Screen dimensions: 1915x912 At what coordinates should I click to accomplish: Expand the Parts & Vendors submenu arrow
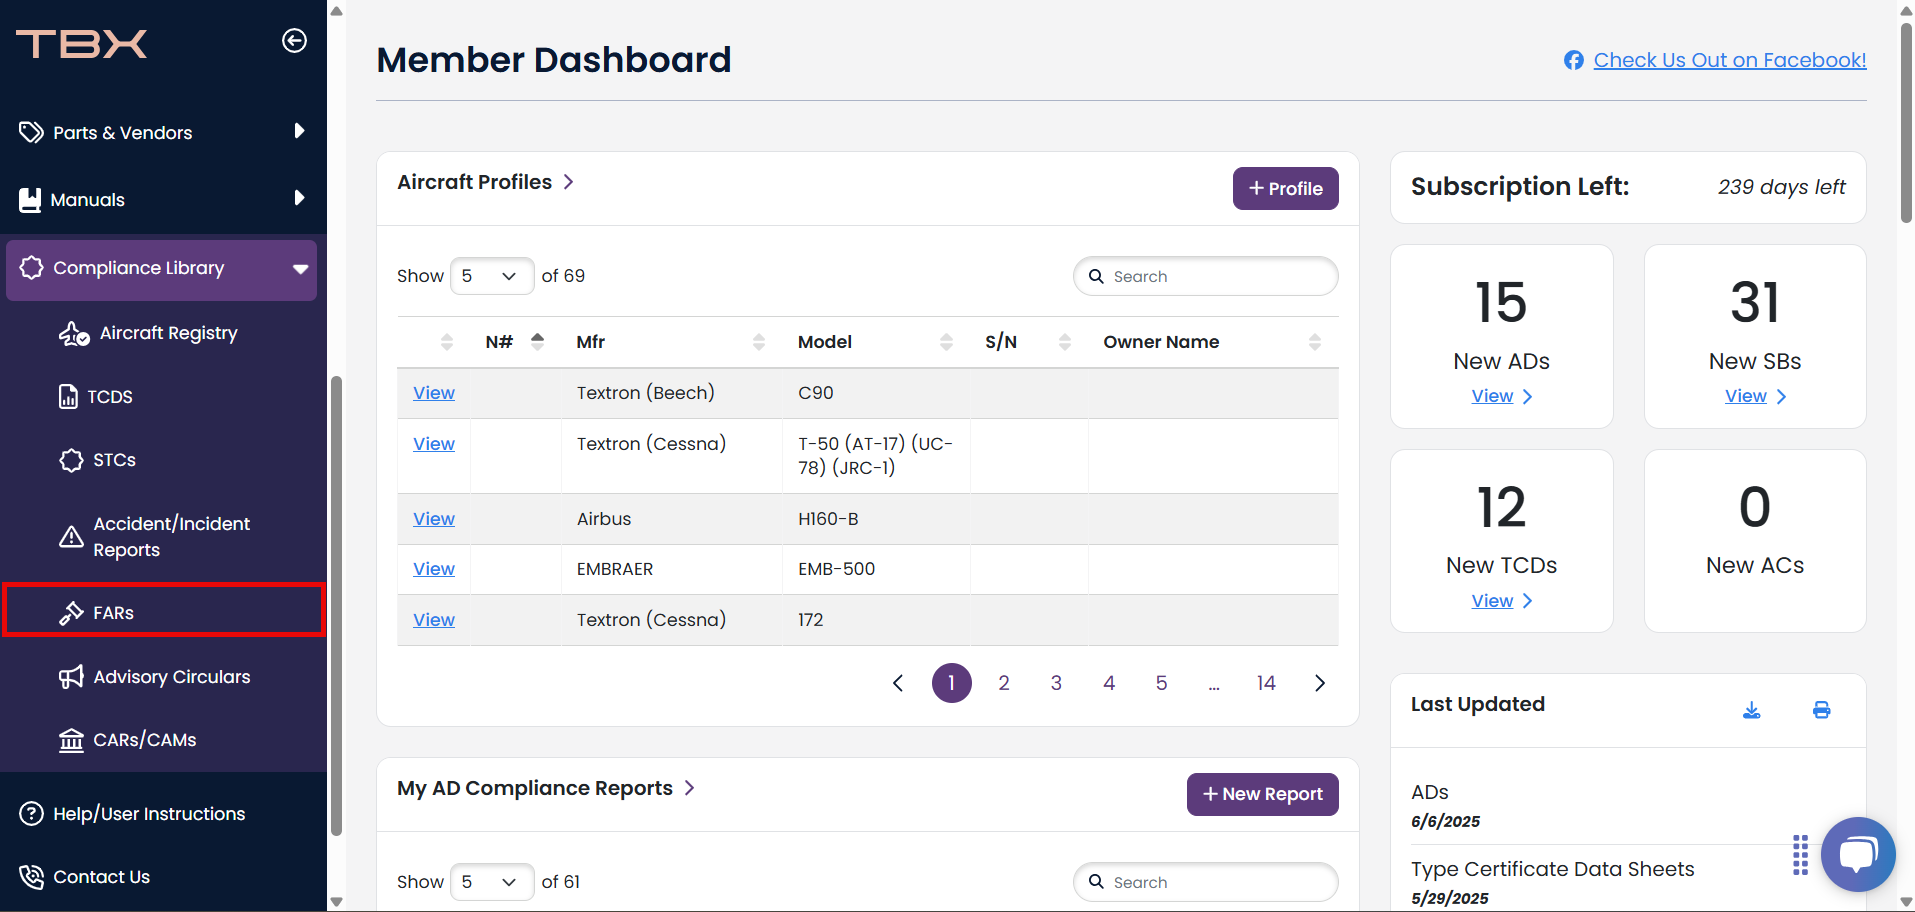299,131
